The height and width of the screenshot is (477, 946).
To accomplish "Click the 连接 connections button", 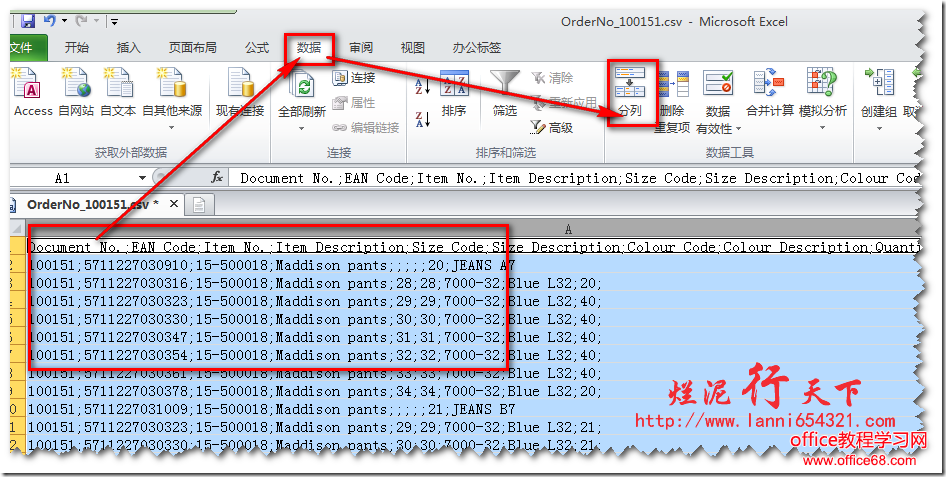I will (354, 78).
